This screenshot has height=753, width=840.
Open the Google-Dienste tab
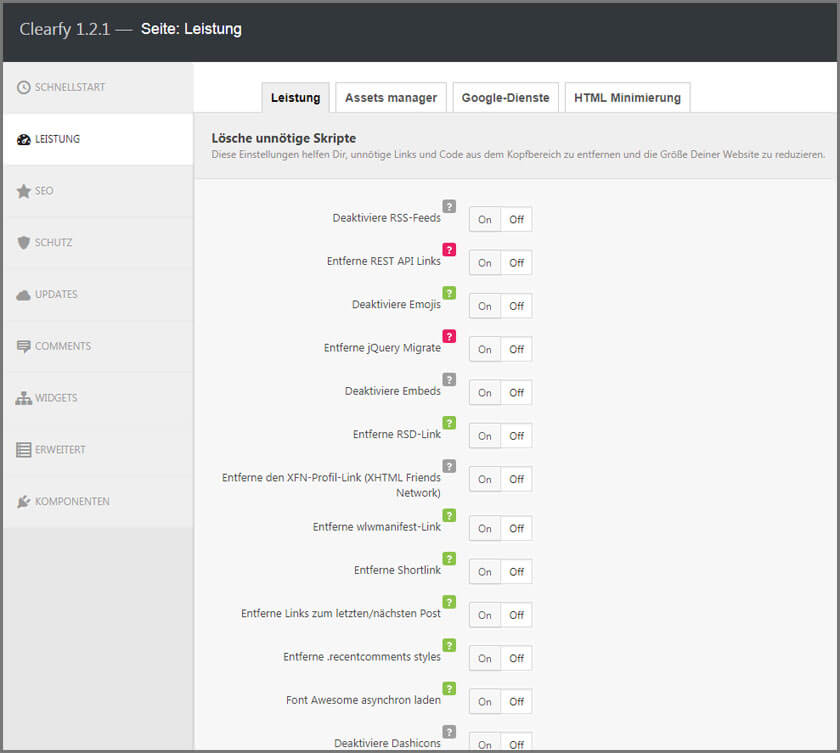click(505, 98)
